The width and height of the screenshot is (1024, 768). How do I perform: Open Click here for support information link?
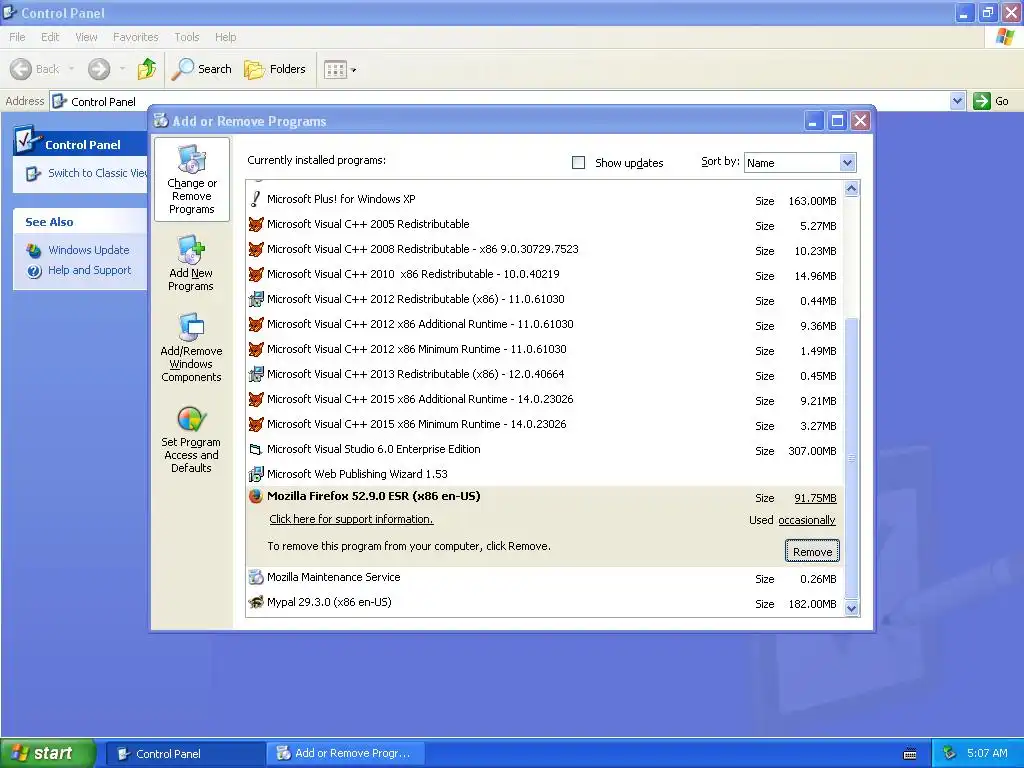[351, 519]
